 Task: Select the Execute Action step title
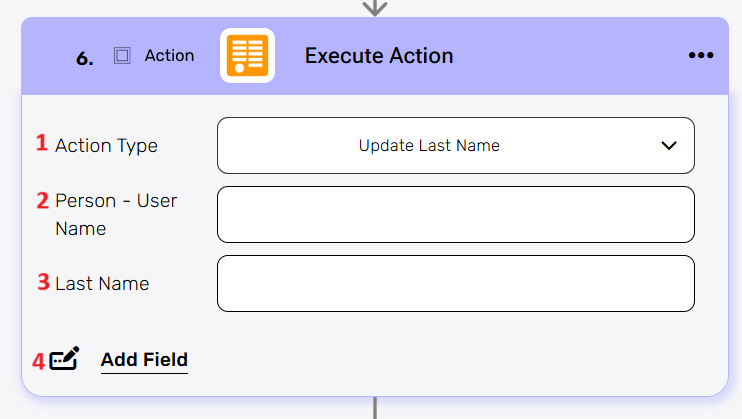[x=379, y=56]
